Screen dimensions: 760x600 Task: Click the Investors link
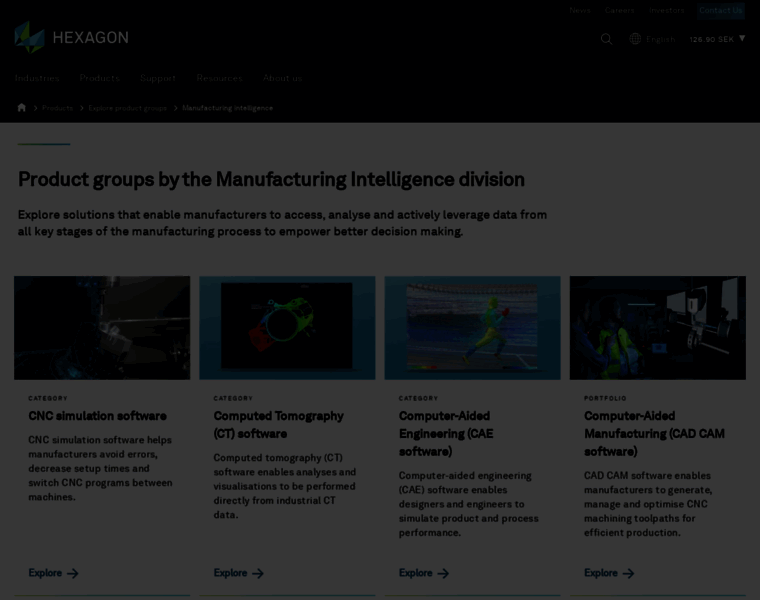click(666, 10)
